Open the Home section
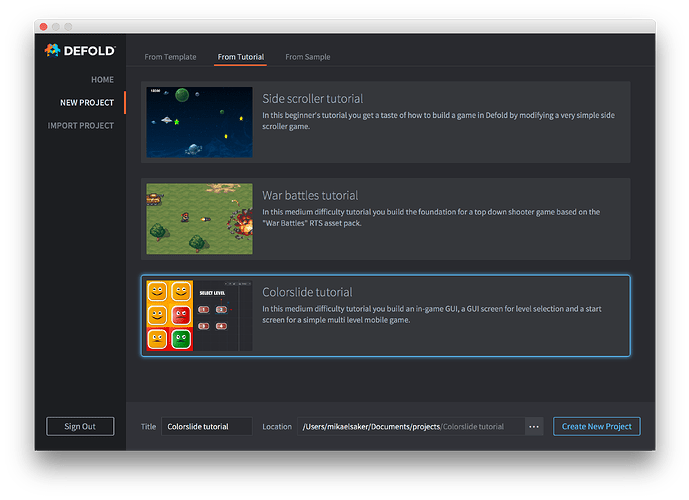This screenshot has width=689, height=500. coord(102,80)
